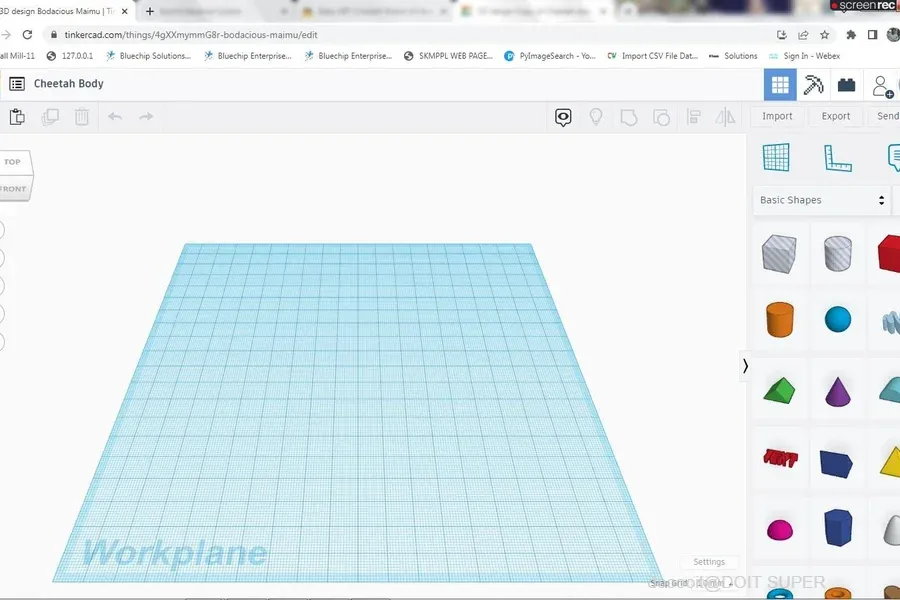Click the Delete trash icon

click(82, 117)
